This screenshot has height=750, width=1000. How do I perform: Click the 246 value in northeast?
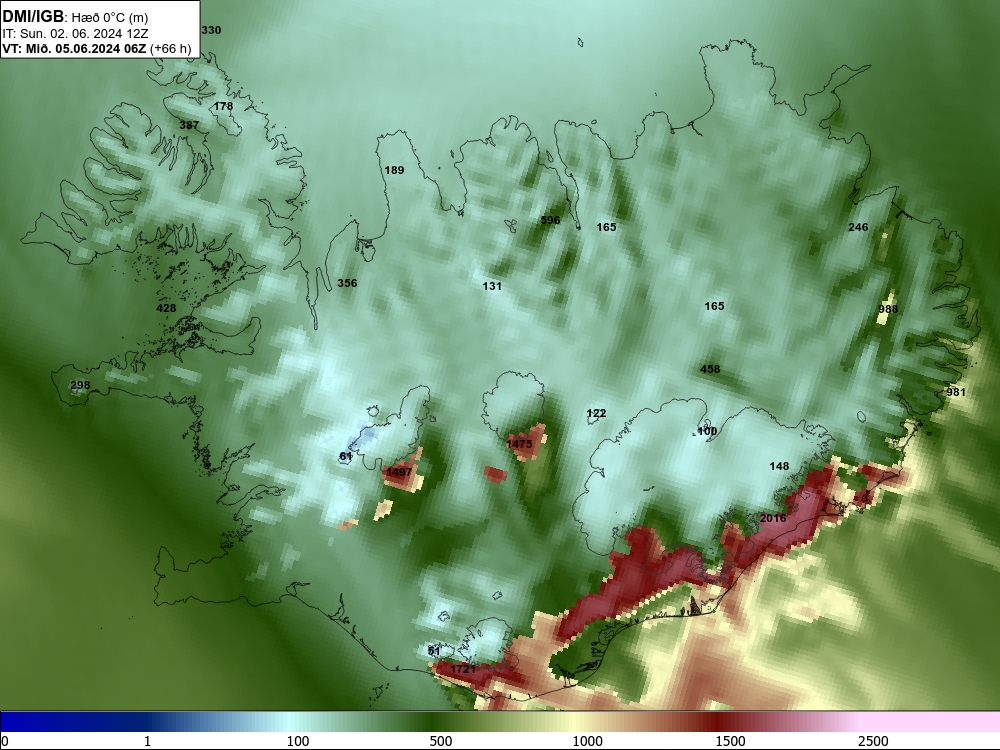[858, 227]
